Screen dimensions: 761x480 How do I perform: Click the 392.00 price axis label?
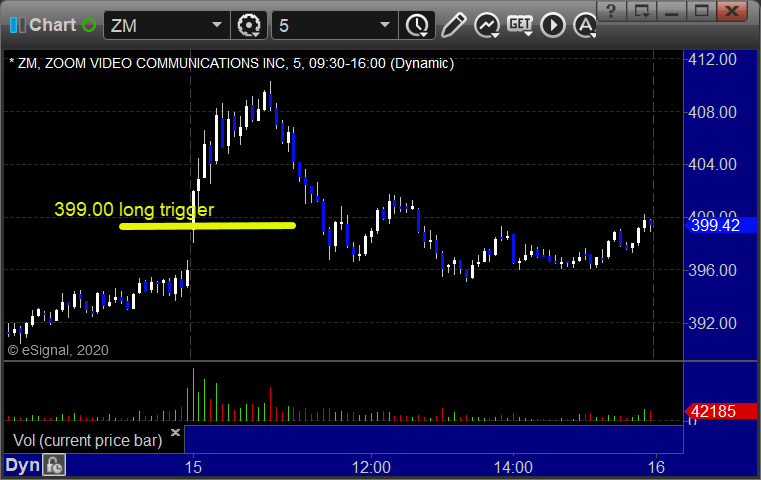click(712, 323)
